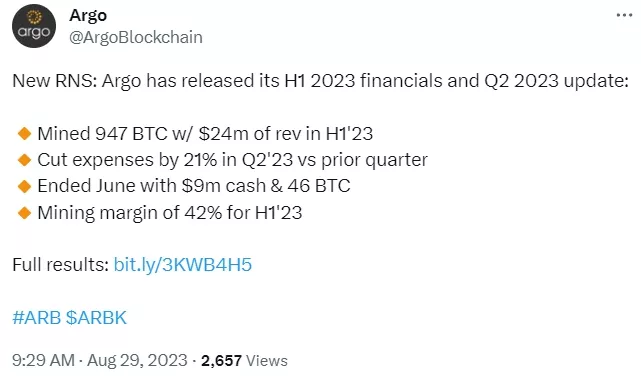Image resolution: width=641 pixels, height=376 pixels.
Task: Open the three-dot more options menu
Action: click(x=624, y=16)
